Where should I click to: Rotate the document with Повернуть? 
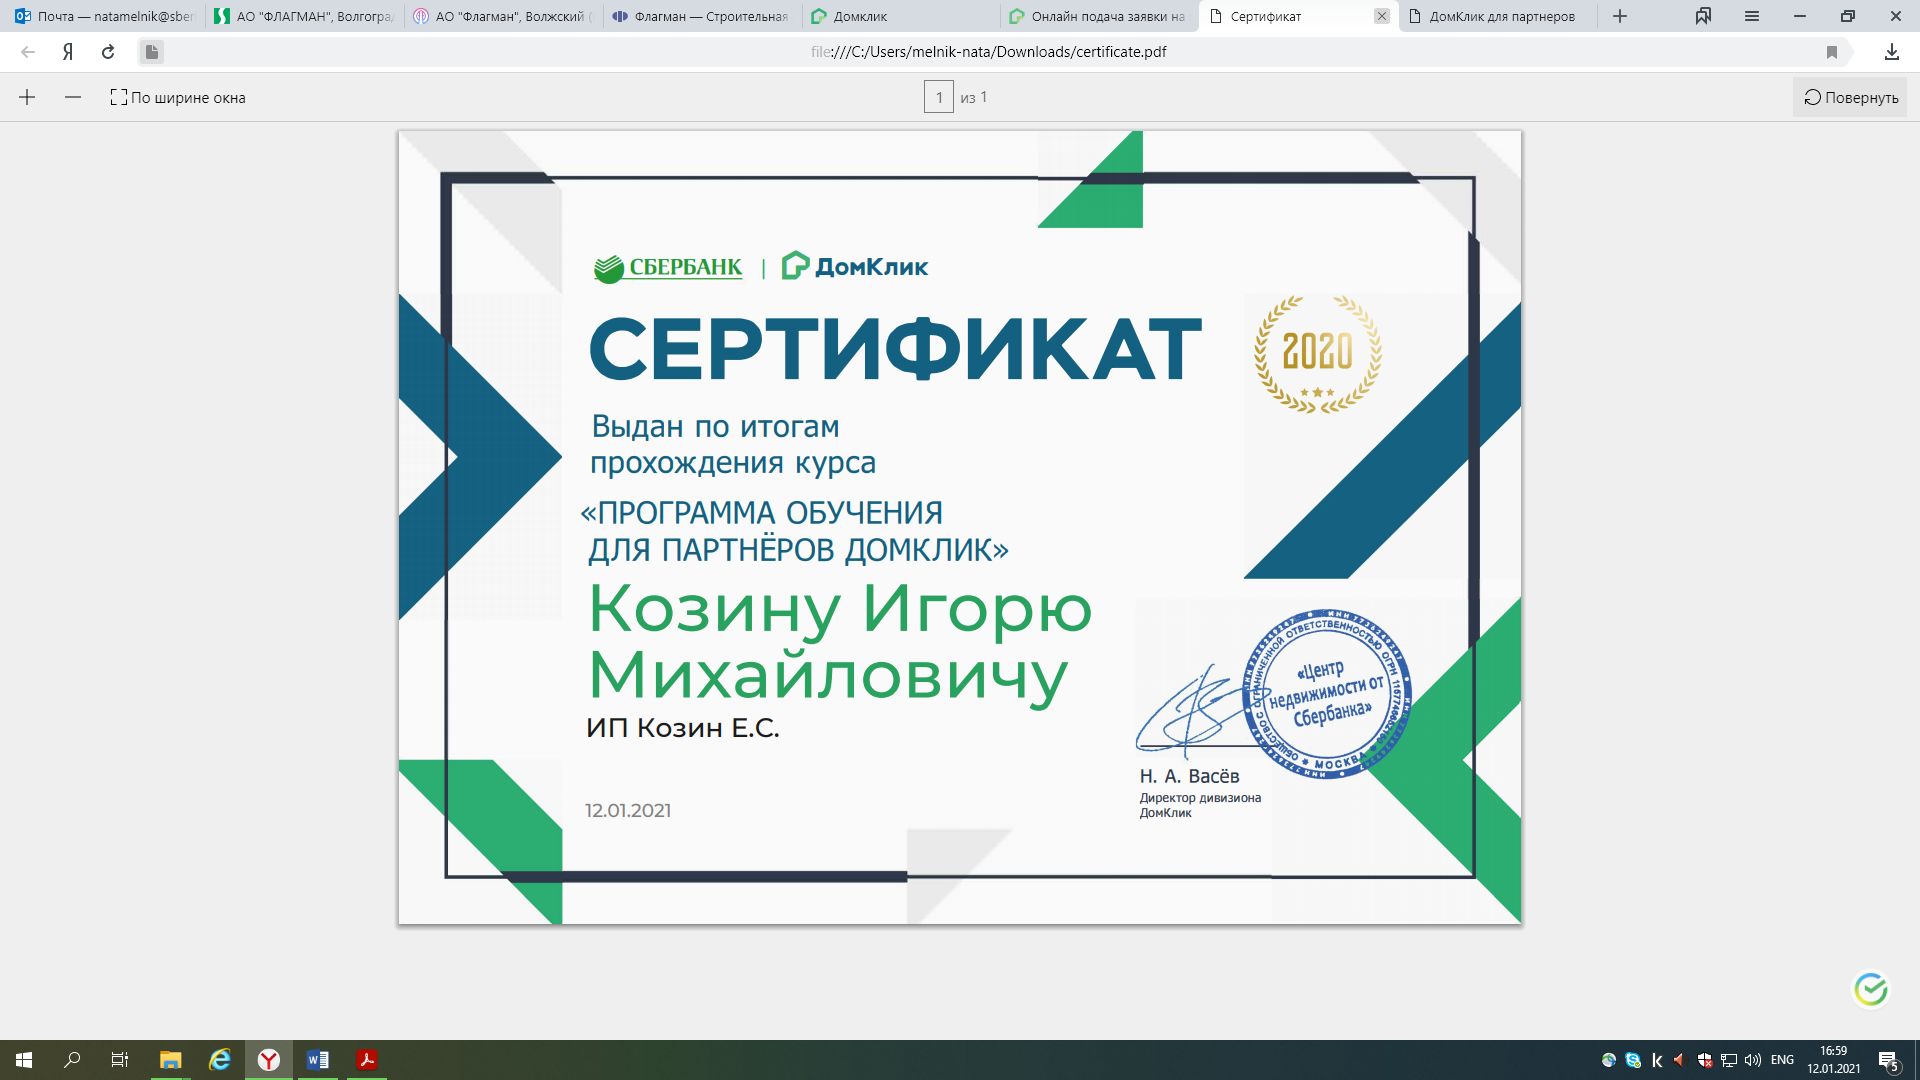(1851, 97)
